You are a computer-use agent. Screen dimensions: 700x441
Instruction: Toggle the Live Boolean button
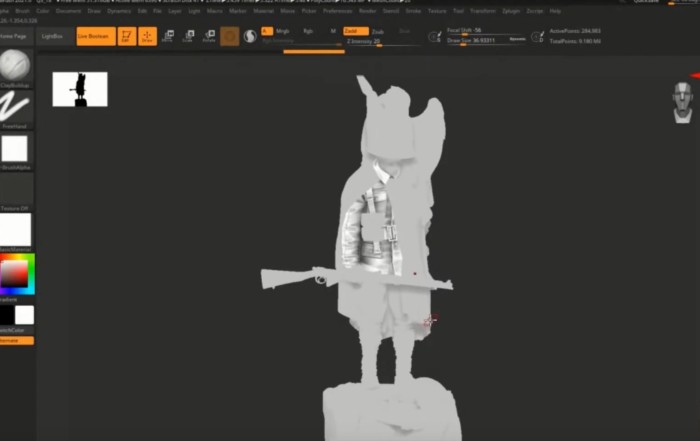click(95, 36)
